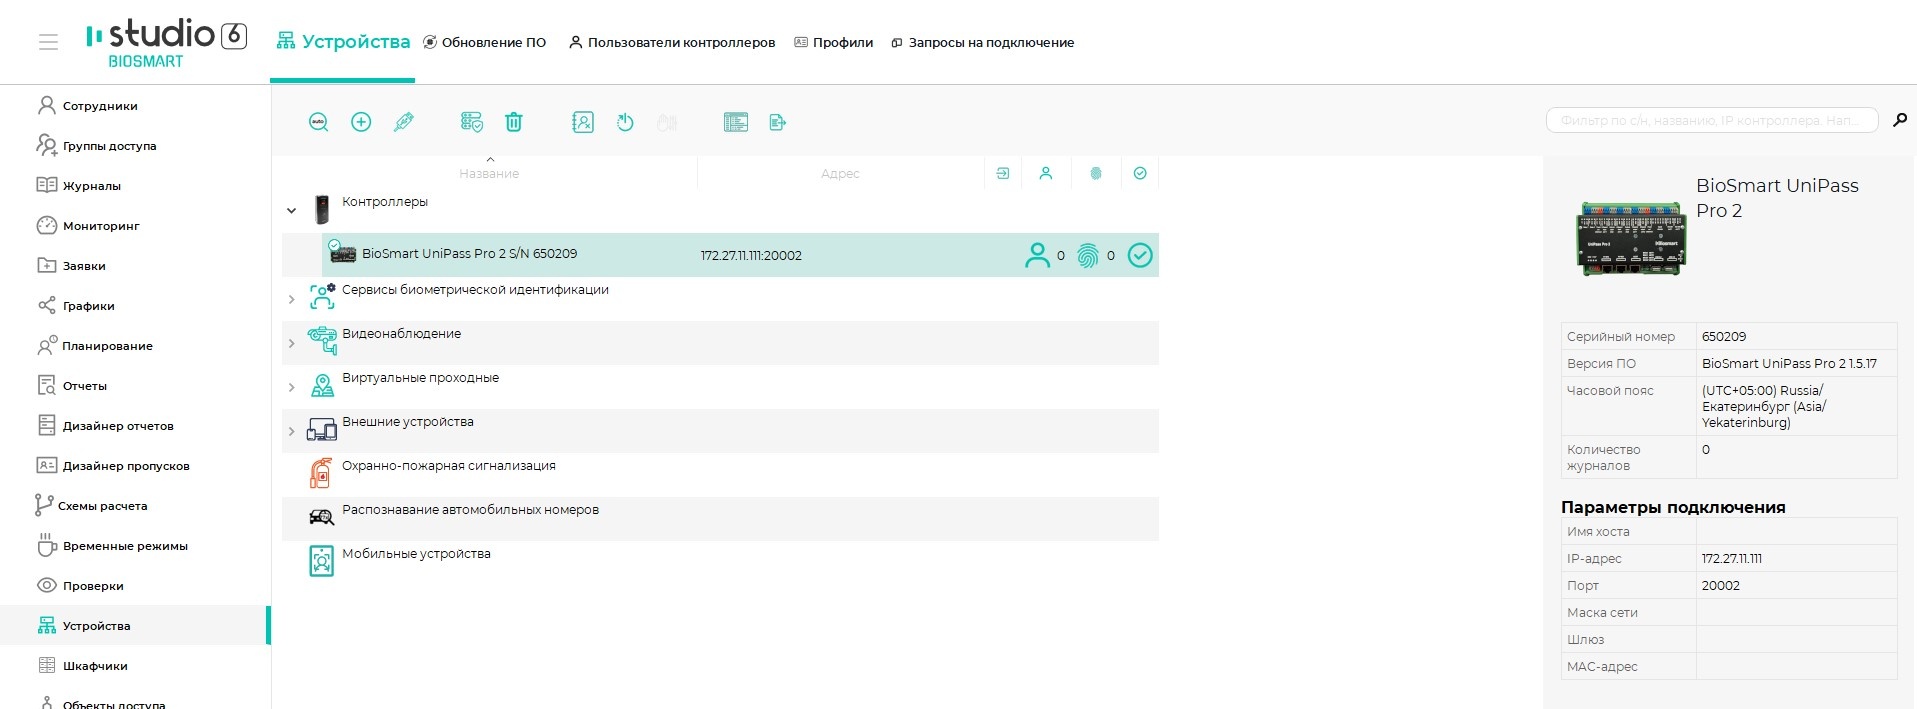Open Группы доступа in the sidebar
The width and height of the screenshot is (1917, 709).
[135, 145]
